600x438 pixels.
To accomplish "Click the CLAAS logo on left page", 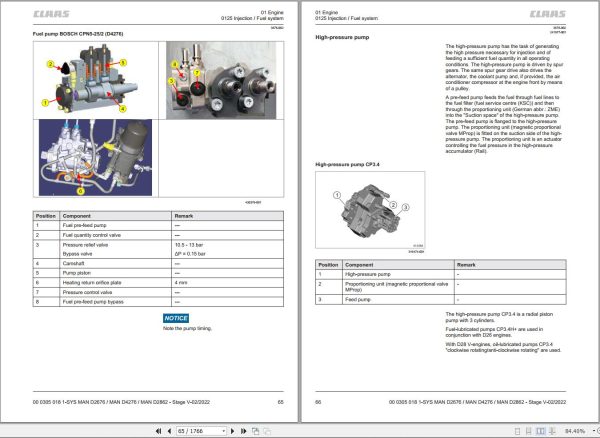I will [51, 14].
